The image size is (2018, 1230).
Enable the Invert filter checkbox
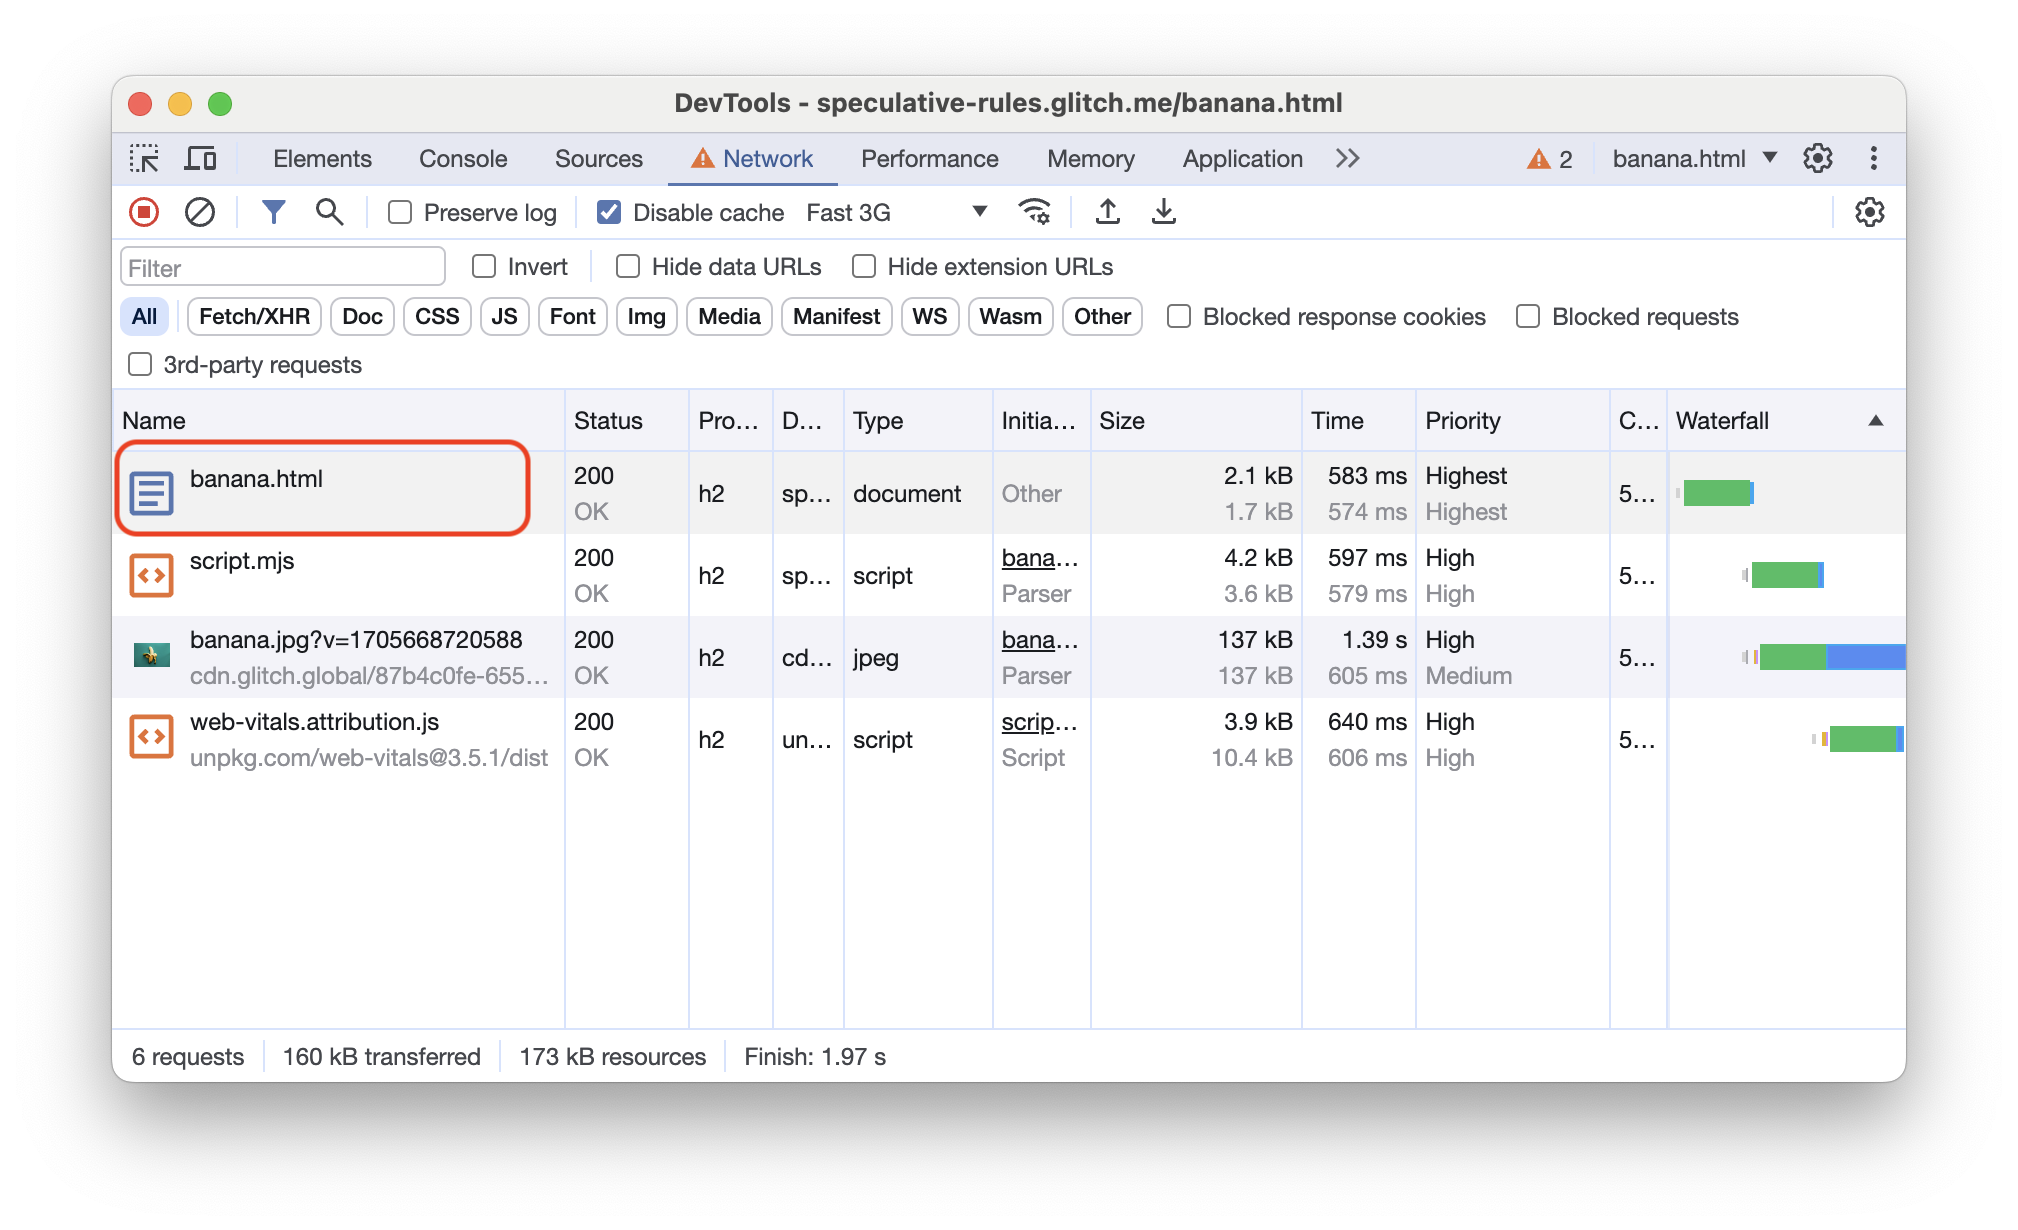pyautogui.click(x=483, y=267)
